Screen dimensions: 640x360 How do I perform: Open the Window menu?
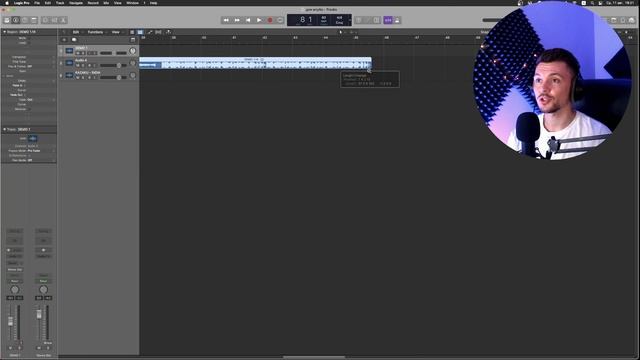click(132, 3)
